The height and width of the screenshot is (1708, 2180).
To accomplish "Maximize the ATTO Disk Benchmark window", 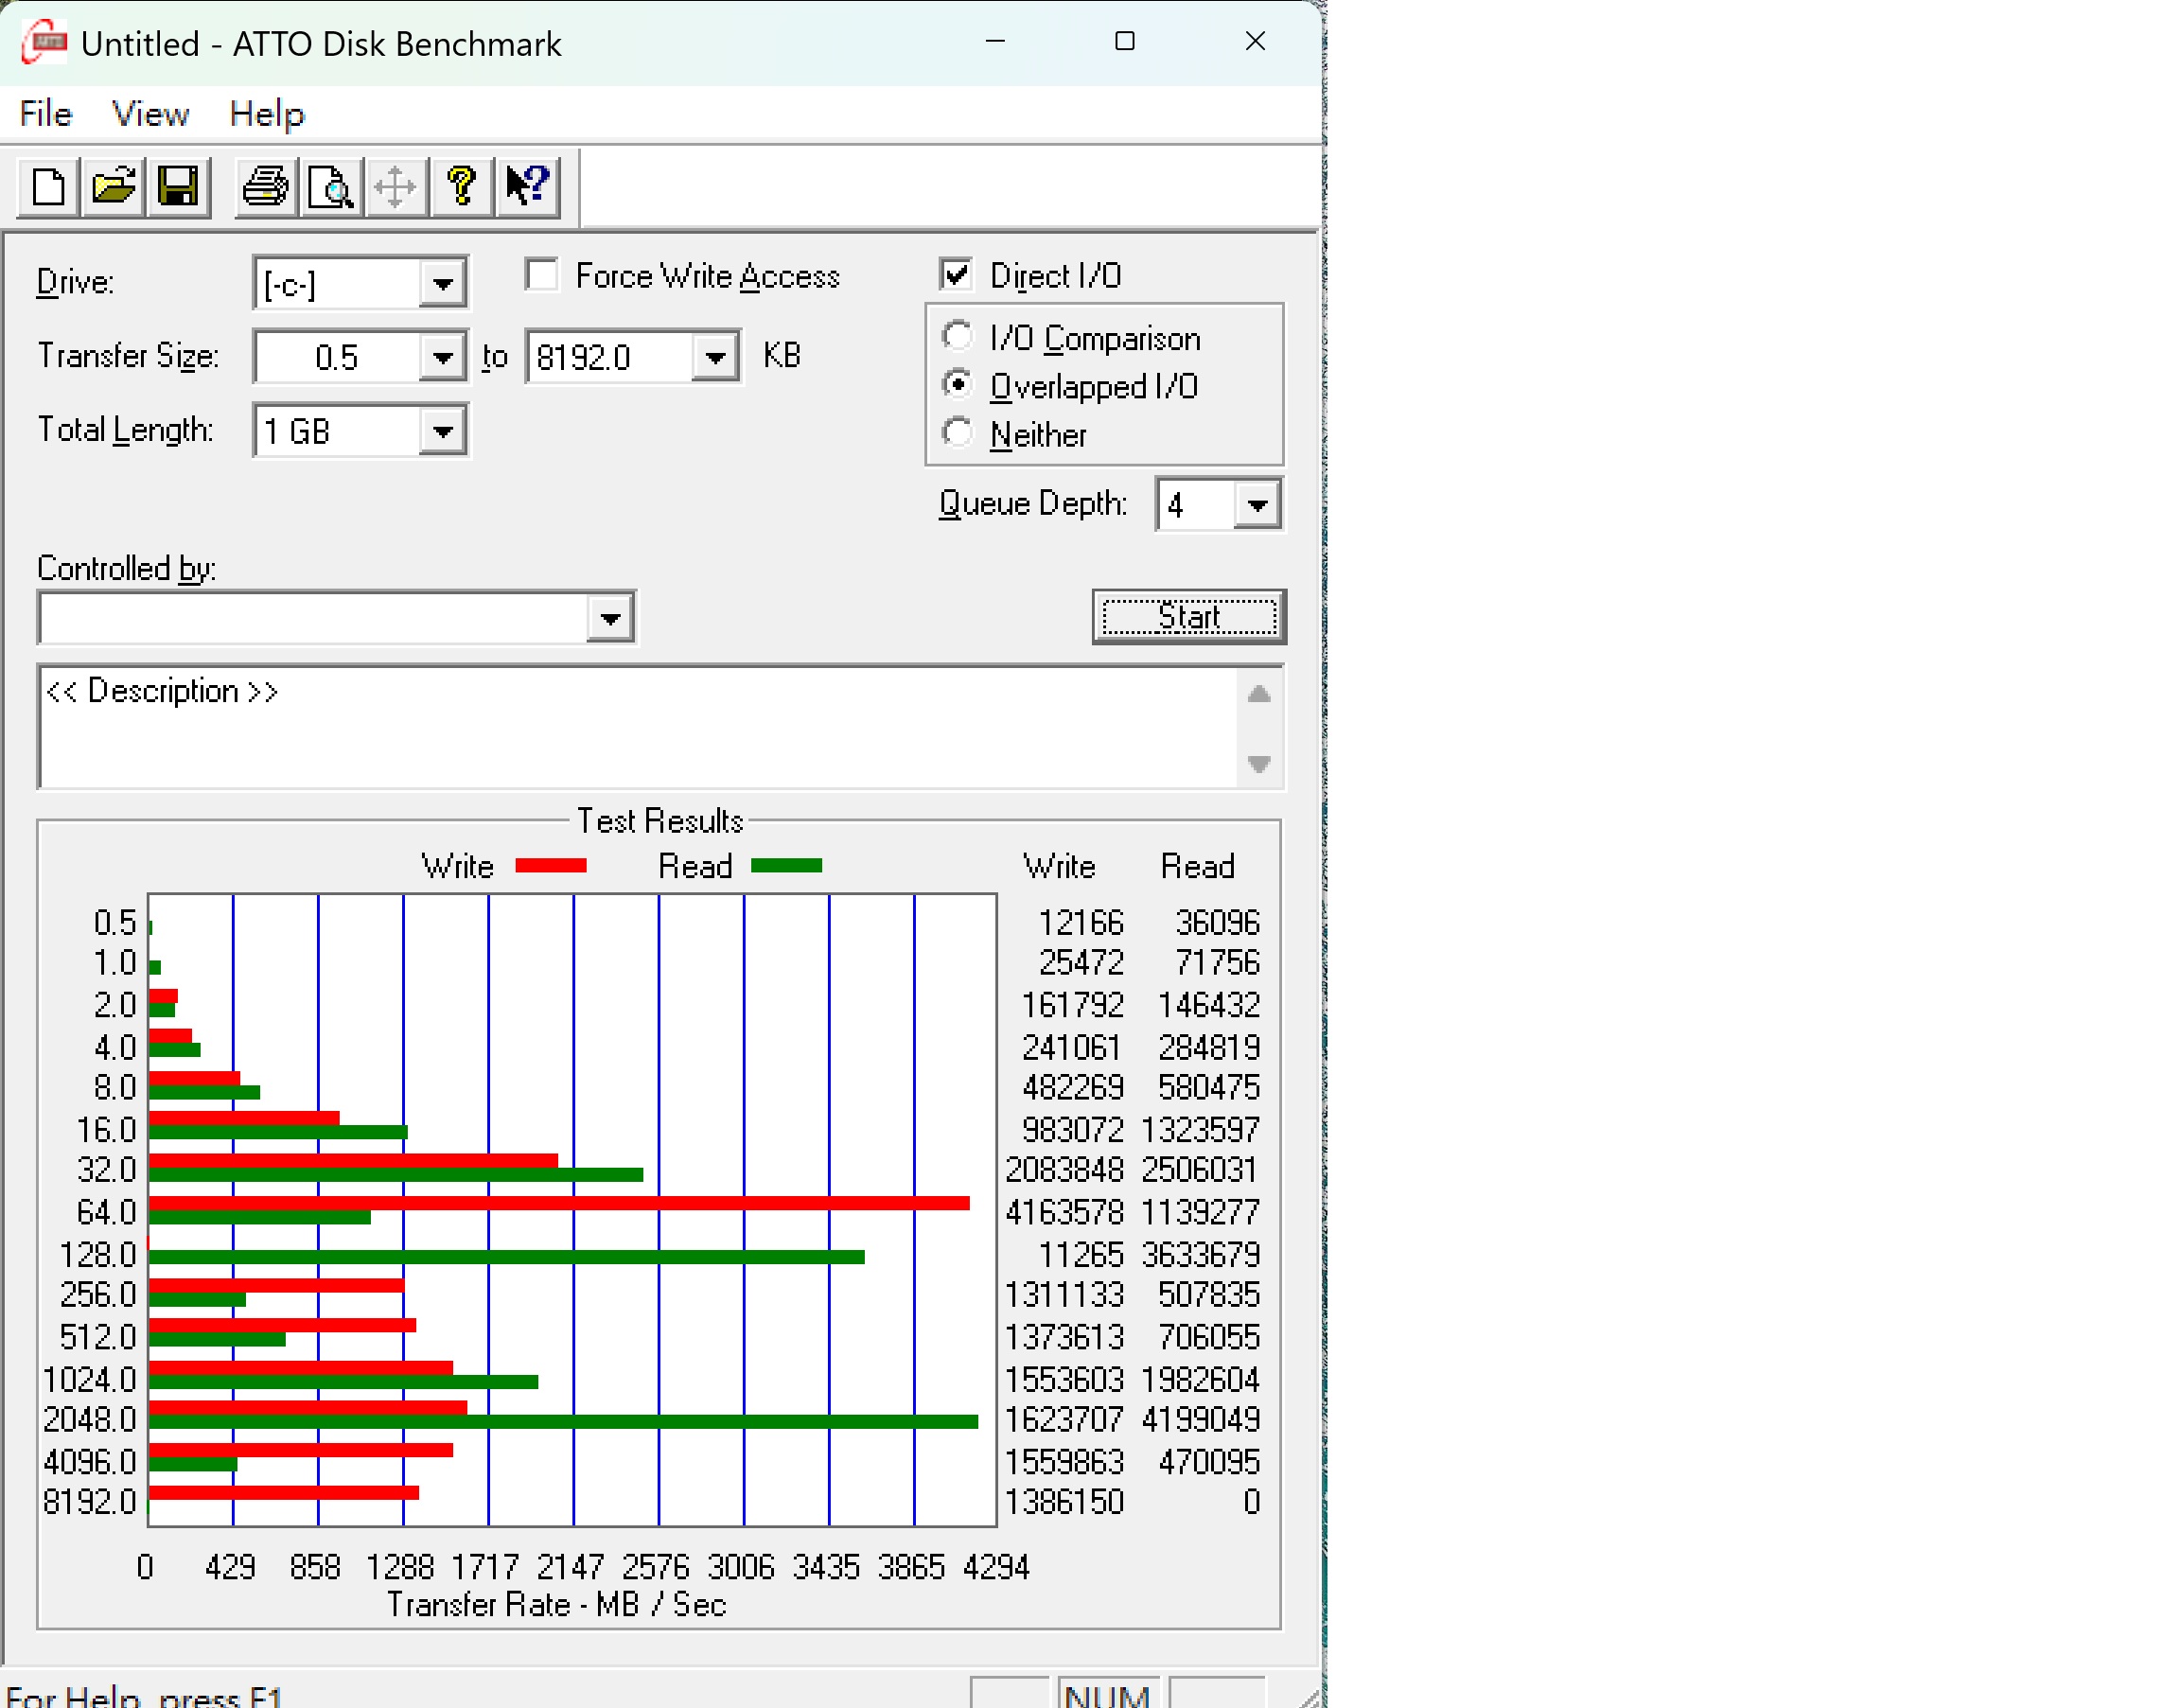I will click(x=1125, y=41).
